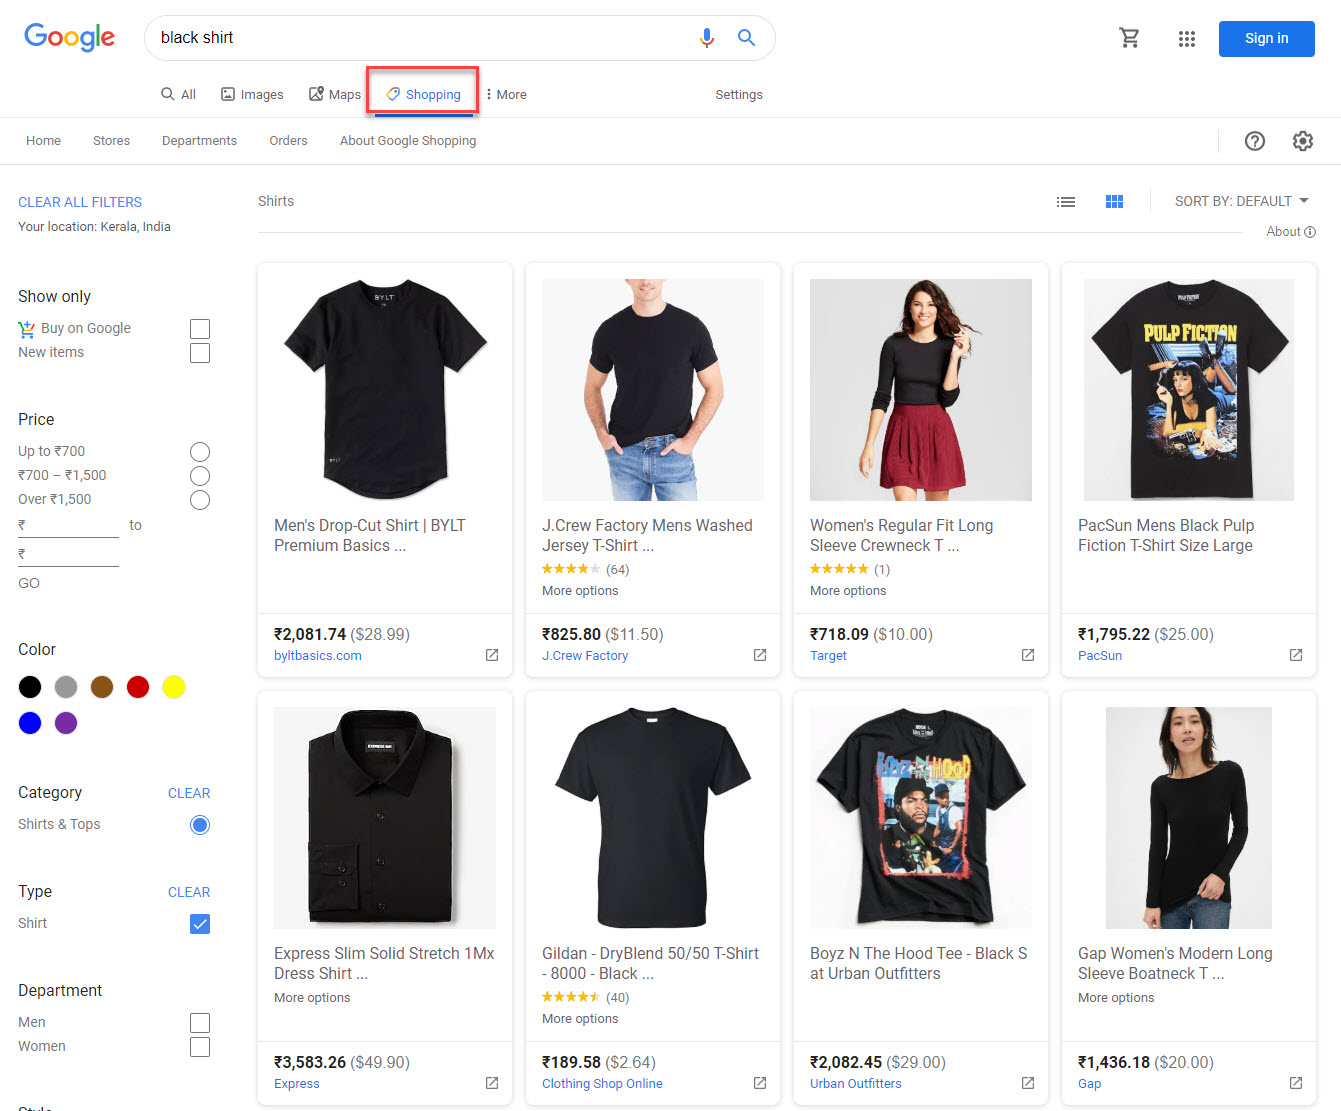Expand the More search options menu
This screenshot has width=1341, height=1111.
point(506,94)
